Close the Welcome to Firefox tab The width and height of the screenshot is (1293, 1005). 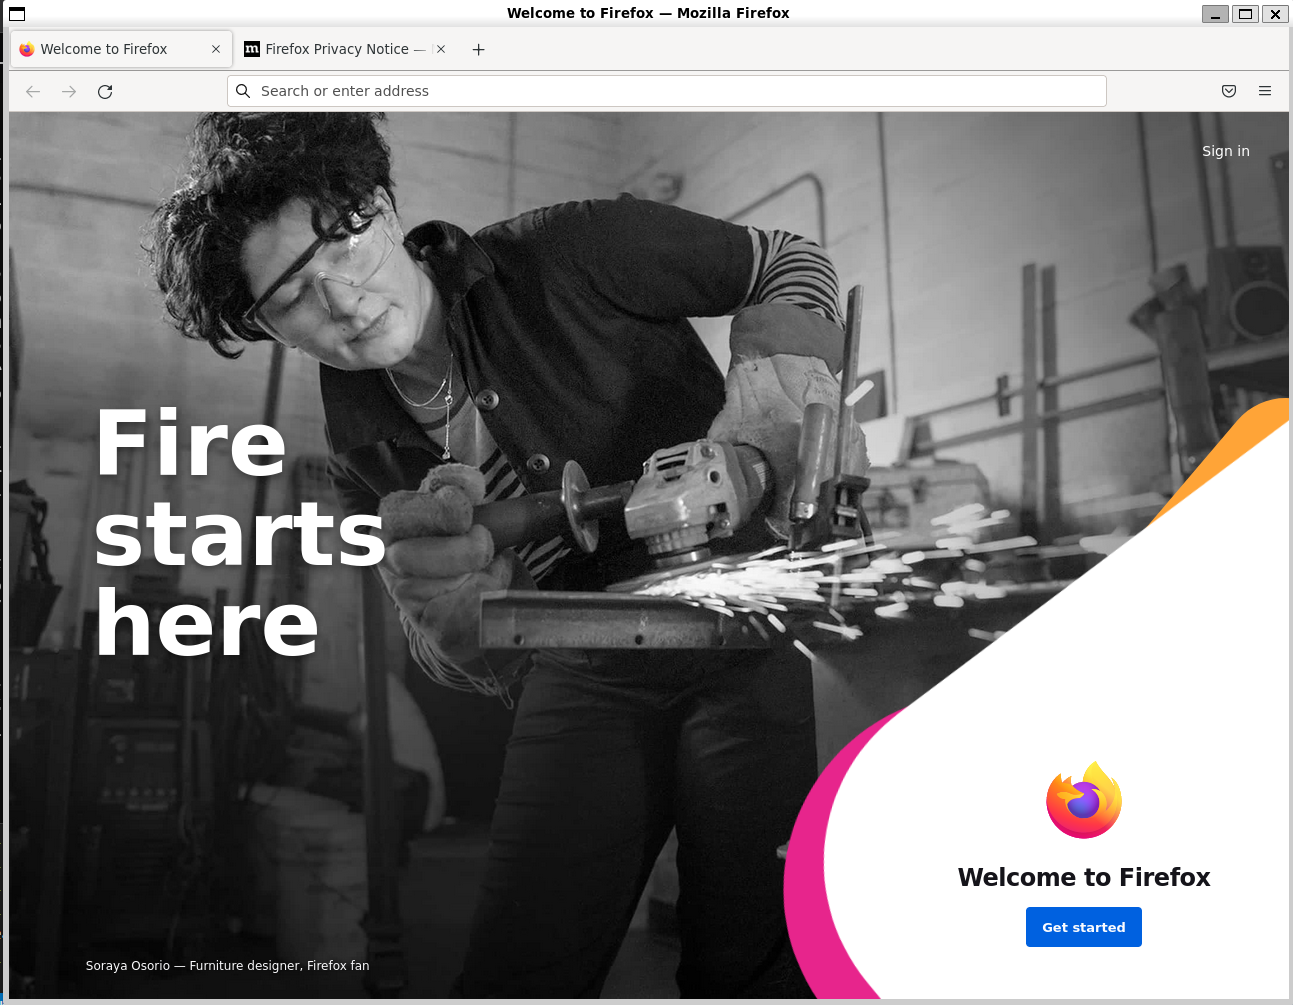click(216, 49)
